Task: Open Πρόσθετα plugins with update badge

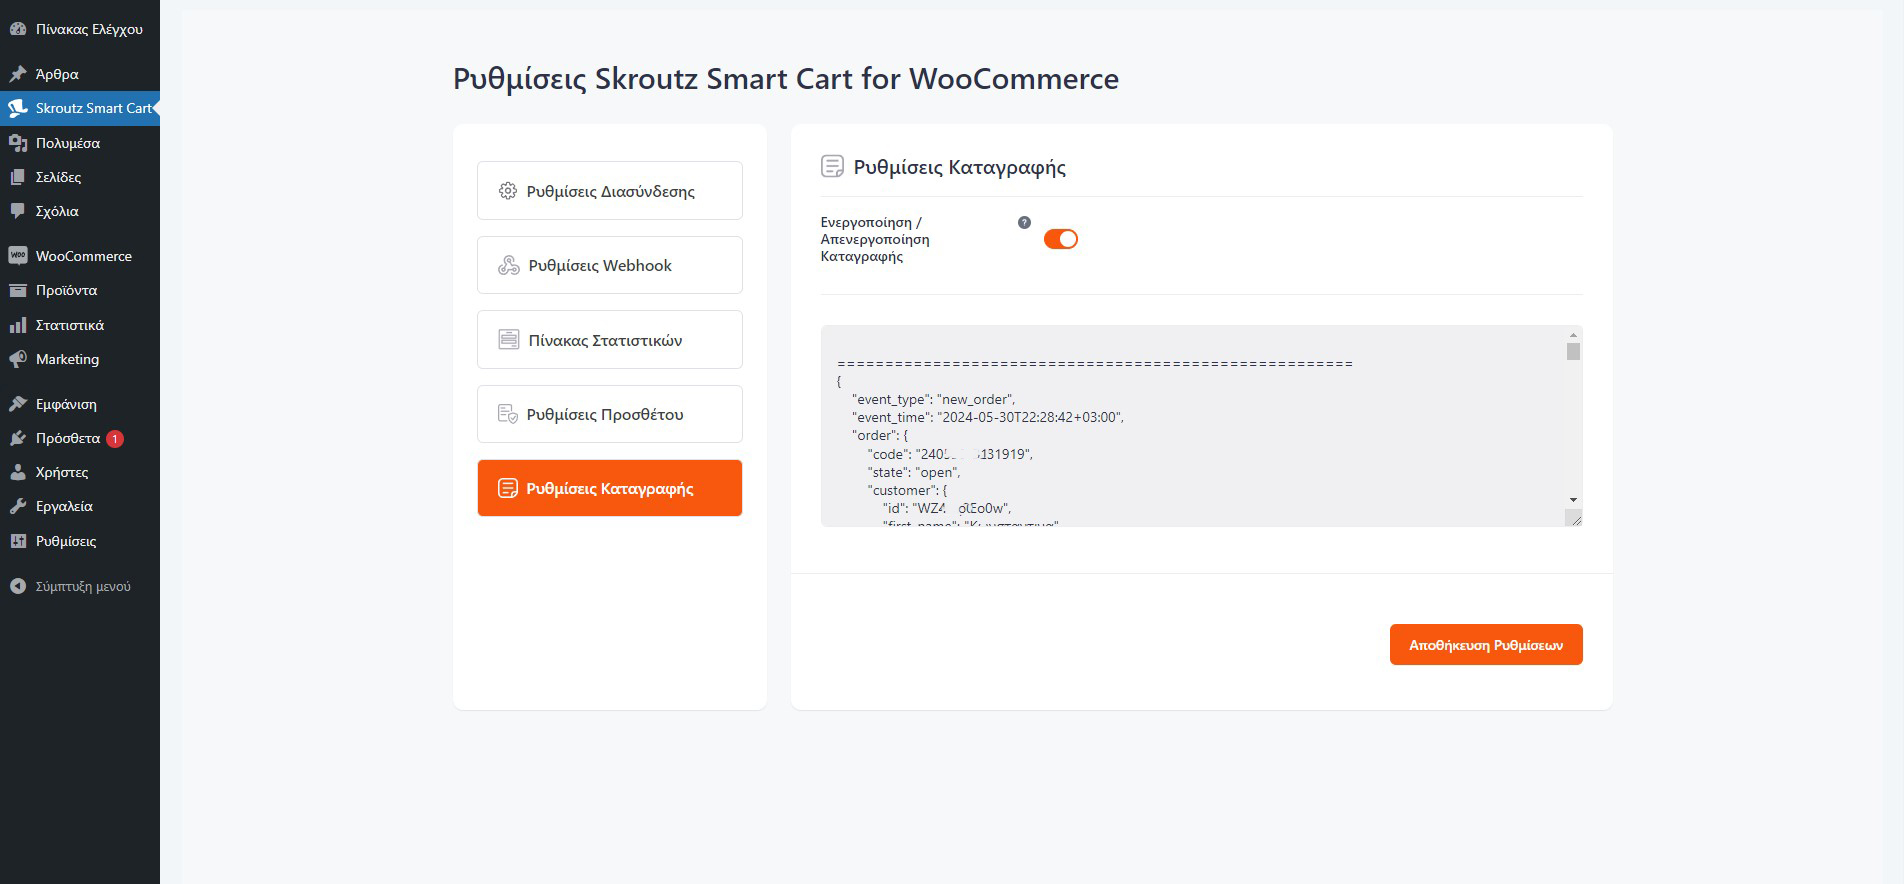Action: [68, 438]
